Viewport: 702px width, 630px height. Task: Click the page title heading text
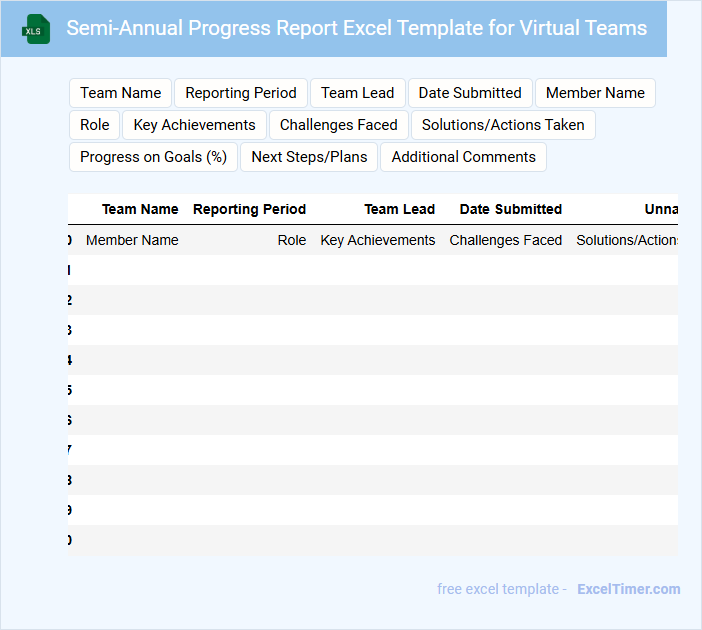pos(356,28)
